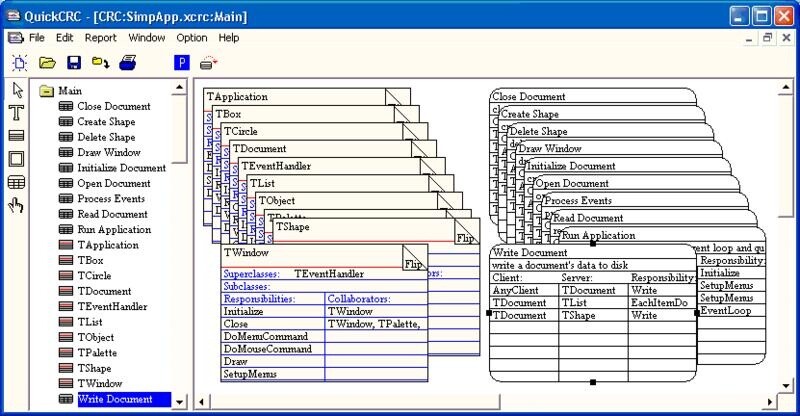Viewport: 800px width, 416px height.
Task: Flip the TWindow card
Action: [x=414, y=264]
